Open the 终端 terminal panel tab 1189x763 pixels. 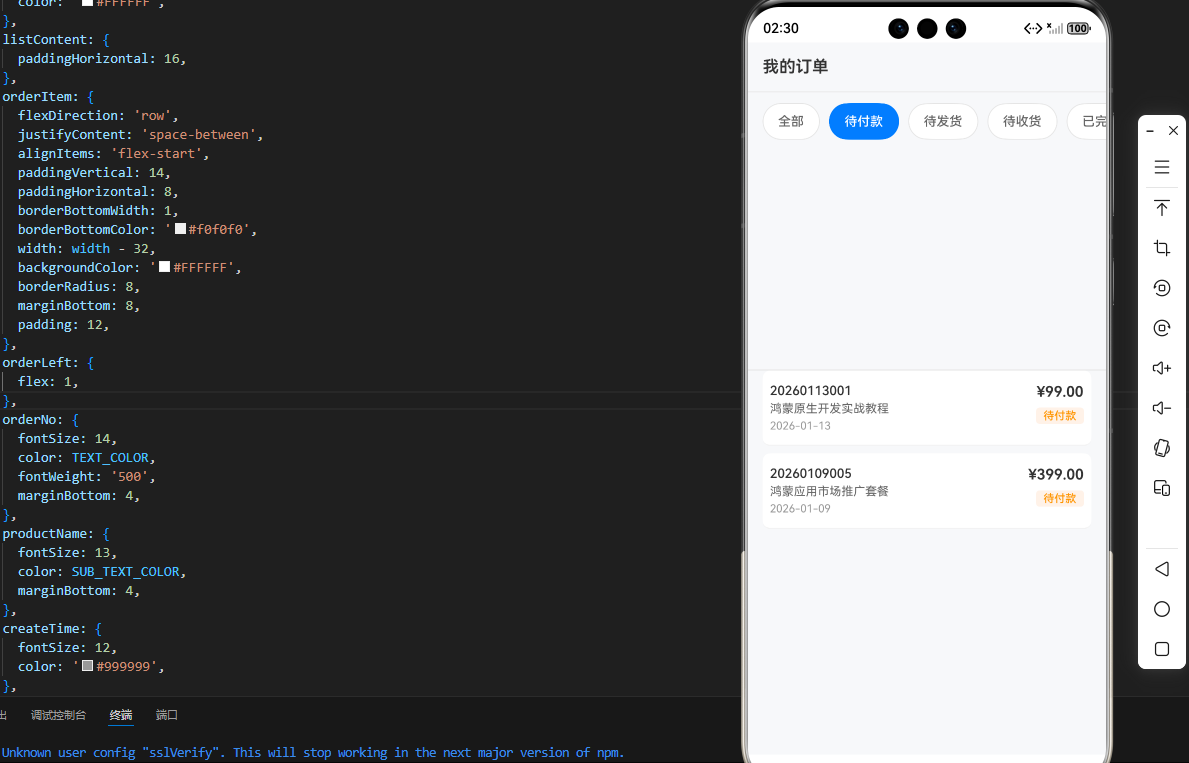tap(121, 715)
